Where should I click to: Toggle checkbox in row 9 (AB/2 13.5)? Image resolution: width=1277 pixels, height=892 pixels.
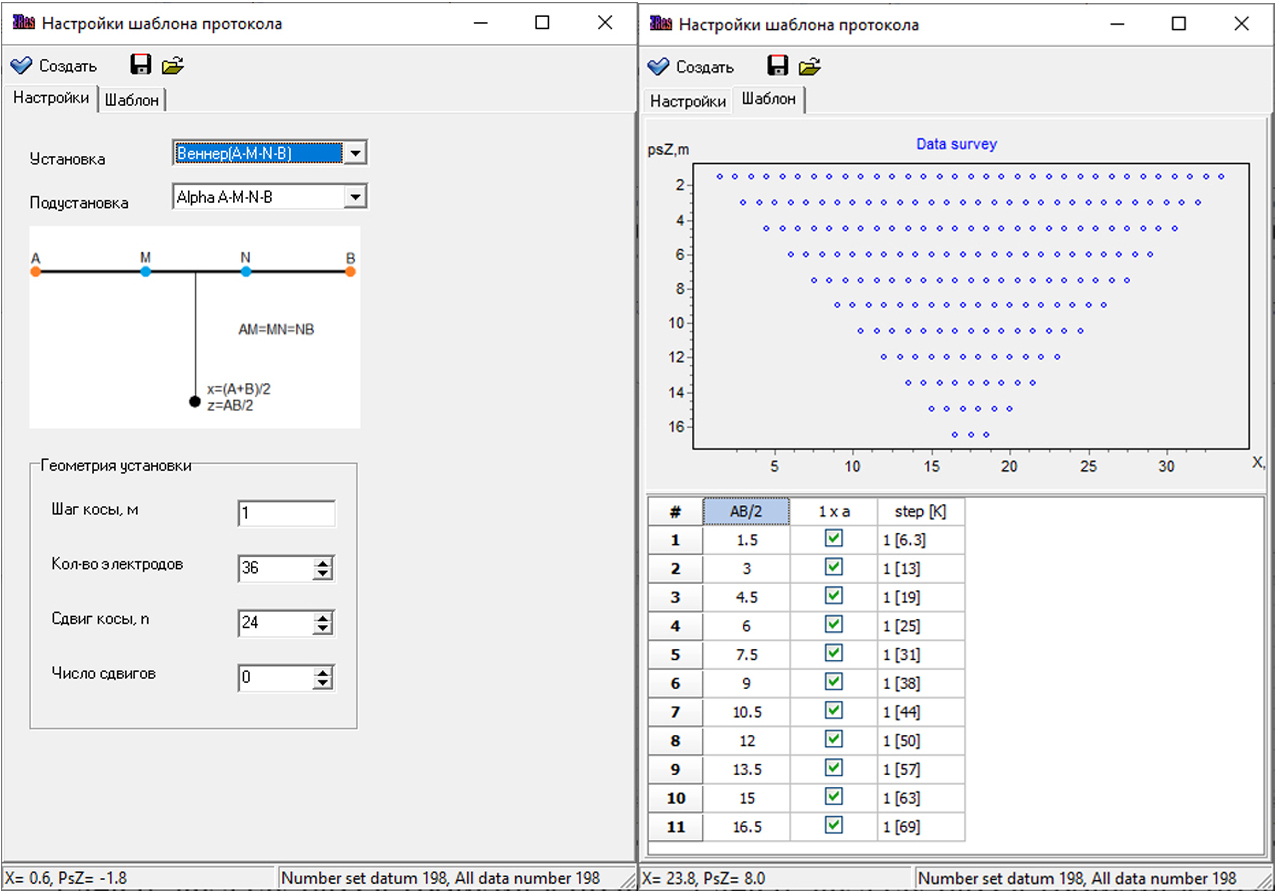834,768
